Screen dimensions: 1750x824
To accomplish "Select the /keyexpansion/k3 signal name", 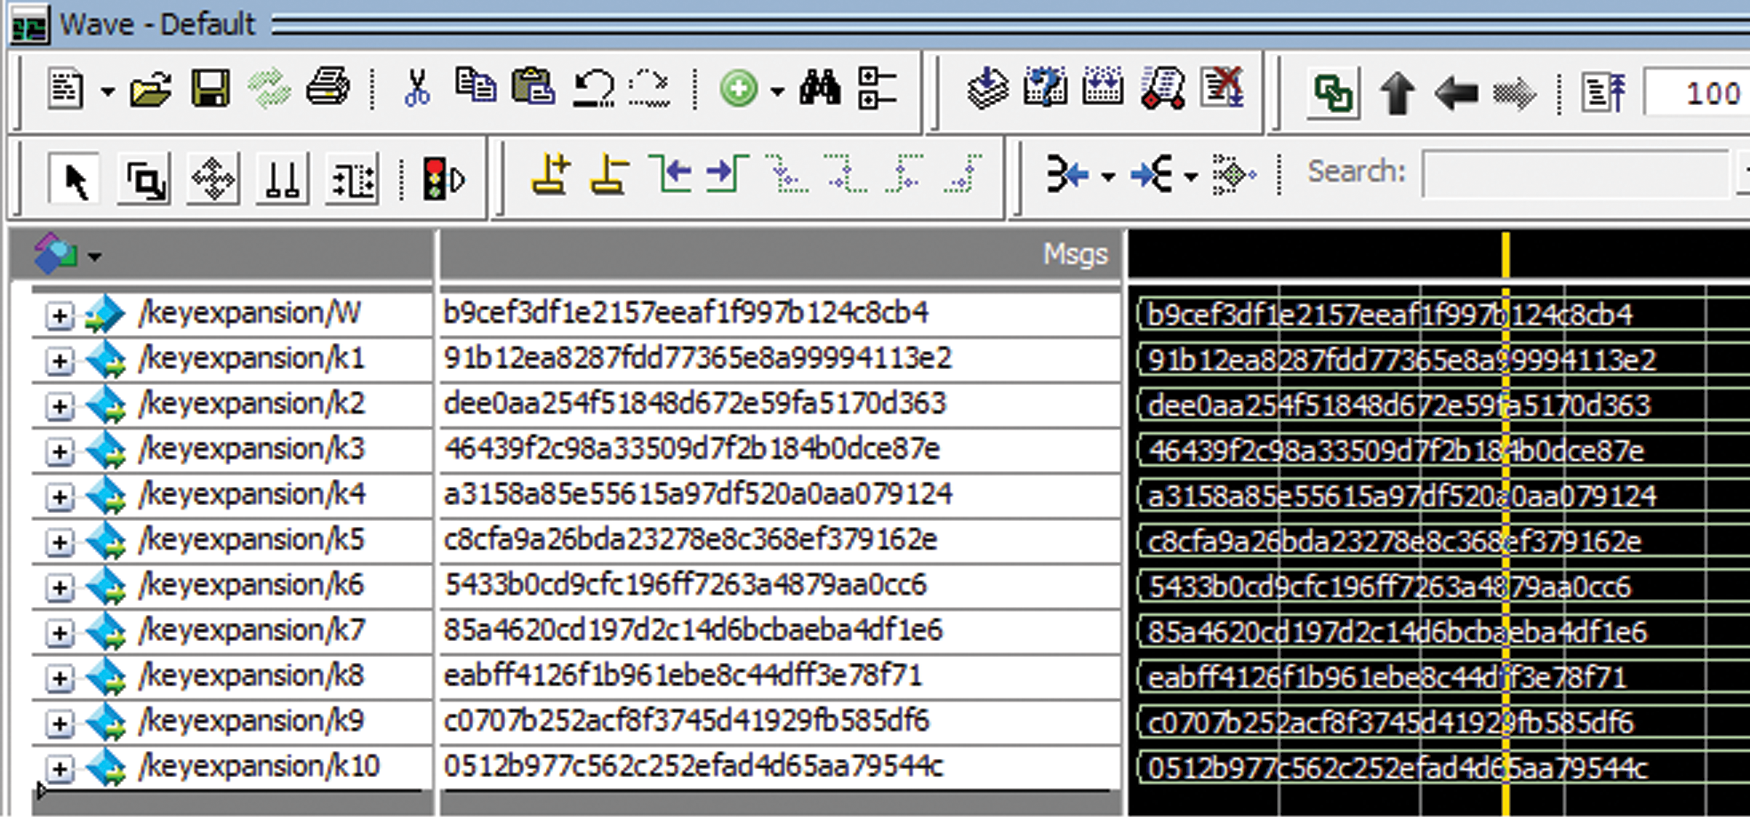I will [x=252, y=450].
